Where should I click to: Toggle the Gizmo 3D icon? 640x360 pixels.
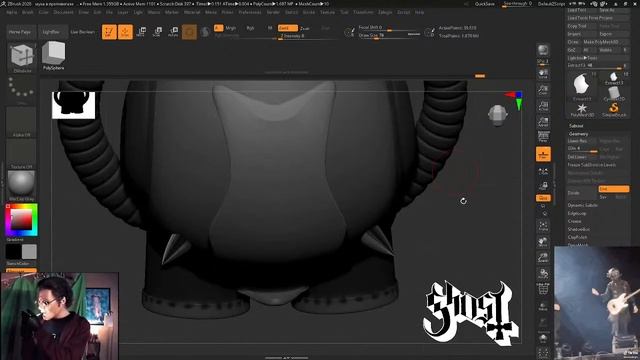pyautogui.click(x=189, y=32)
